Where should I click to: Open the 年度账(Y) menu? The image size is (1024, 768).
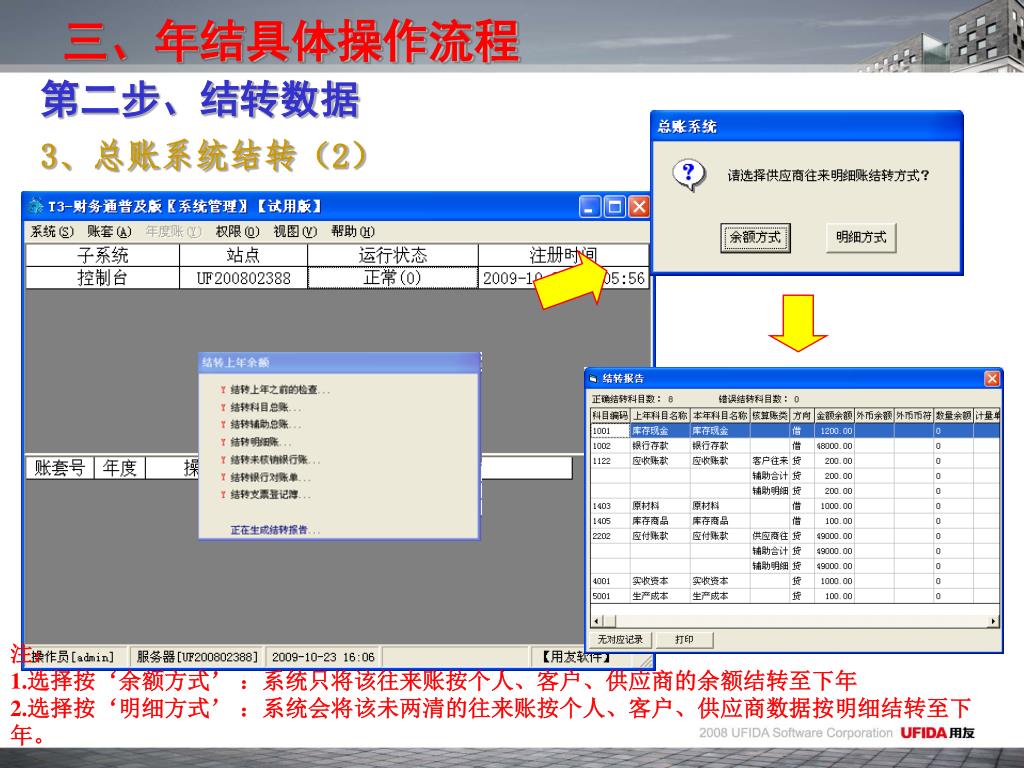(x=174, y=231)
